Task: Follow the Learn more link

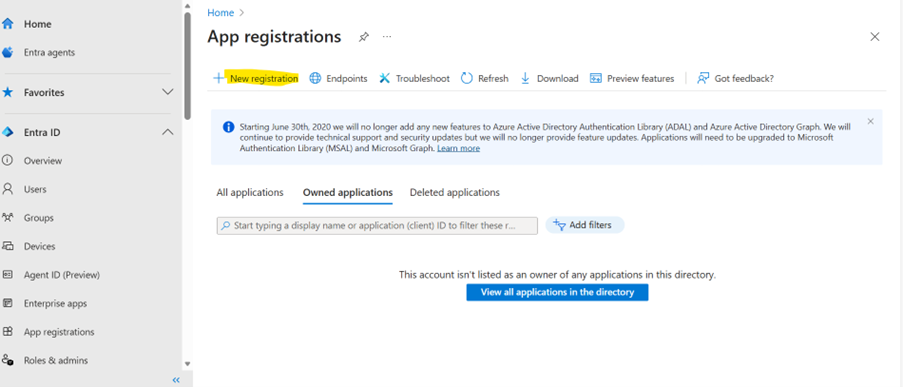Action: (458, 148)
